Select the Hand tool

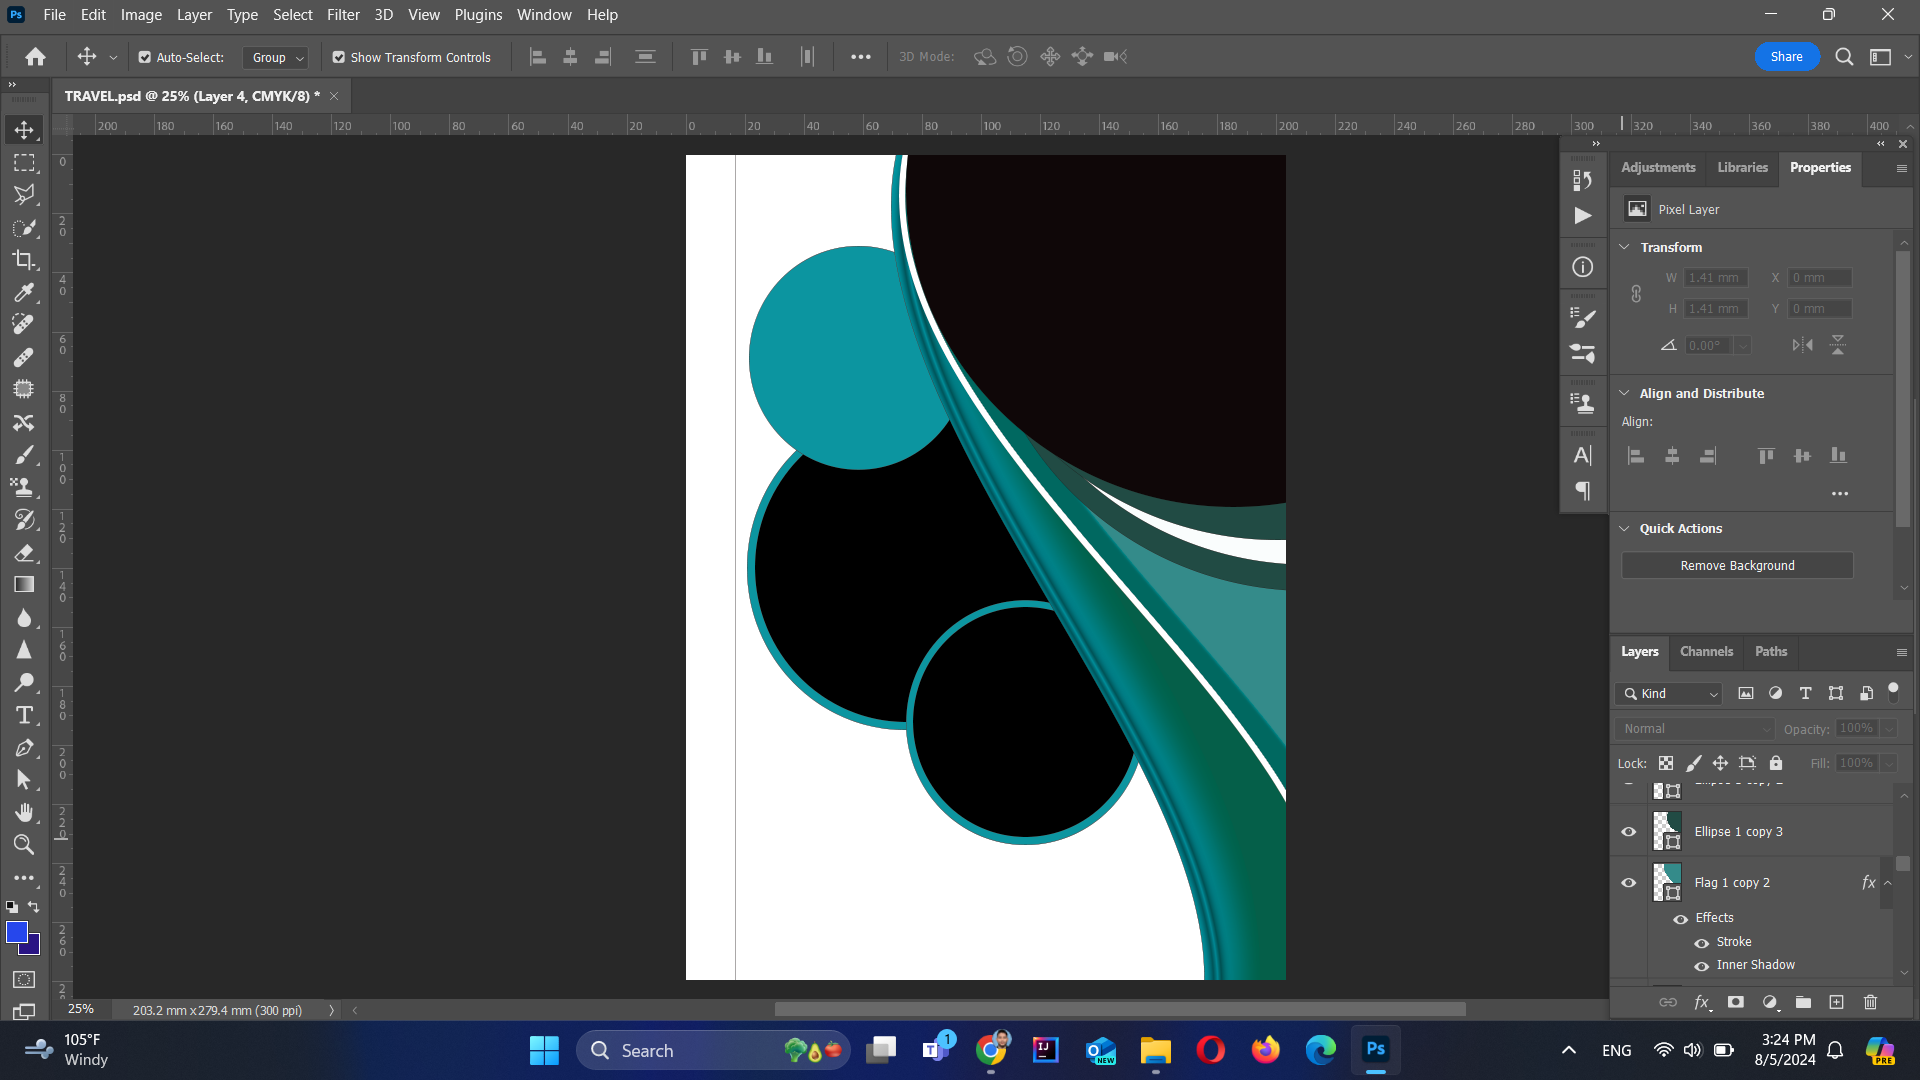click(24, 812)
